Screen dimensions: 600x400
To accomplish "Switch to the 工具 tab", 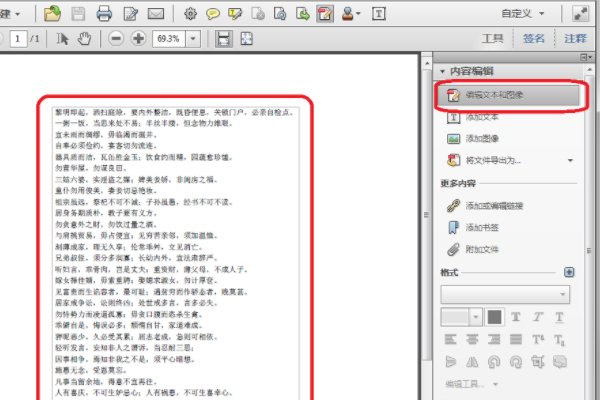I will 493,38.
